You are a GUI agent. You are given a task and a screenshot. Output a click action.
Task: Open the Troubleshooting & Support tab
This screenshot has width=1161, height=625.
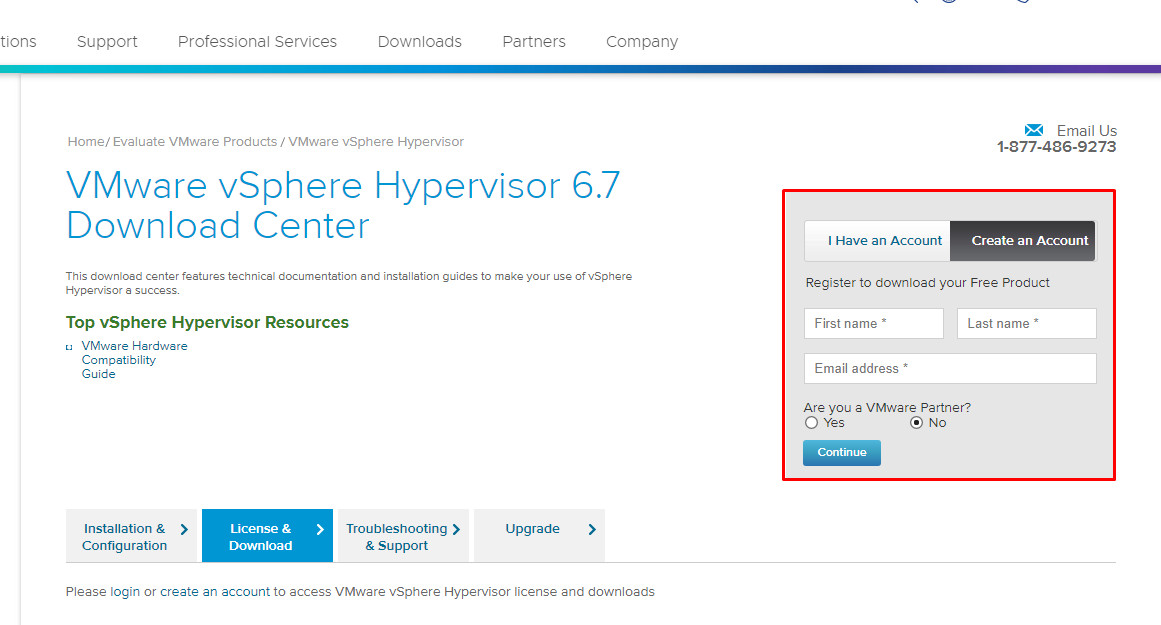[x=404, y=535]
